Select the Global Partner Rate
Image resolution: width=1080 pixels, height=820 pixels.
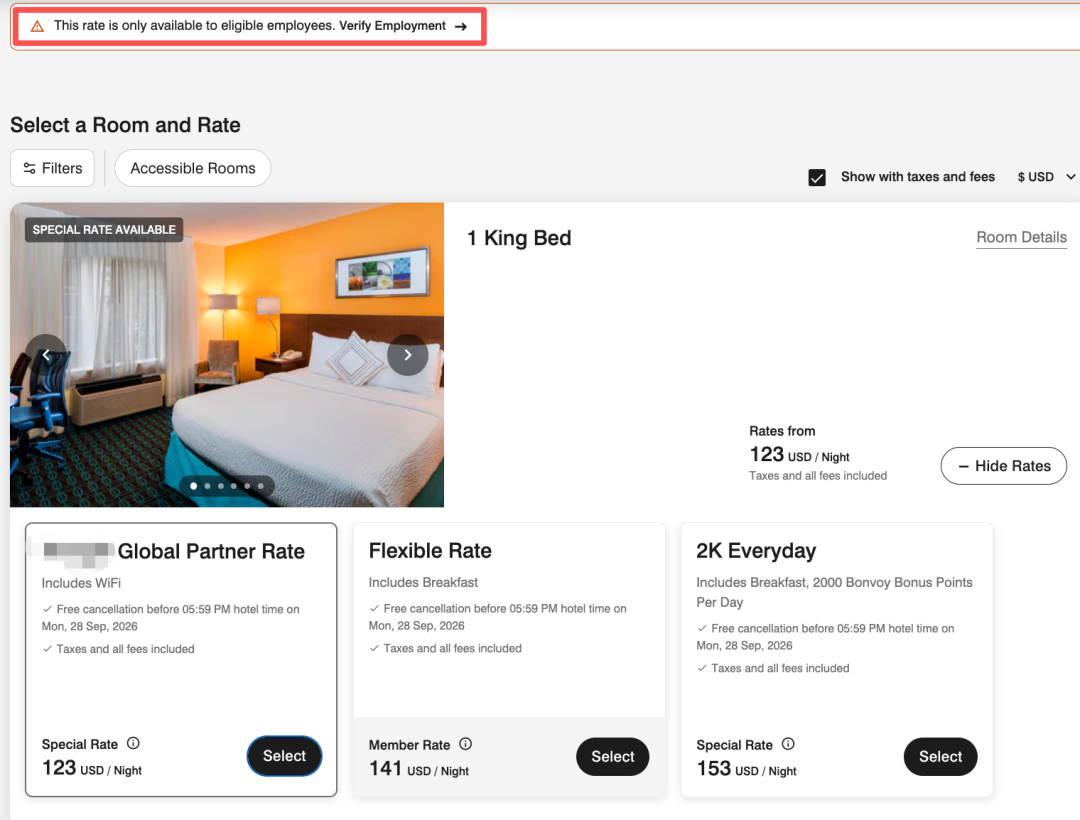(x=284, y=756)
